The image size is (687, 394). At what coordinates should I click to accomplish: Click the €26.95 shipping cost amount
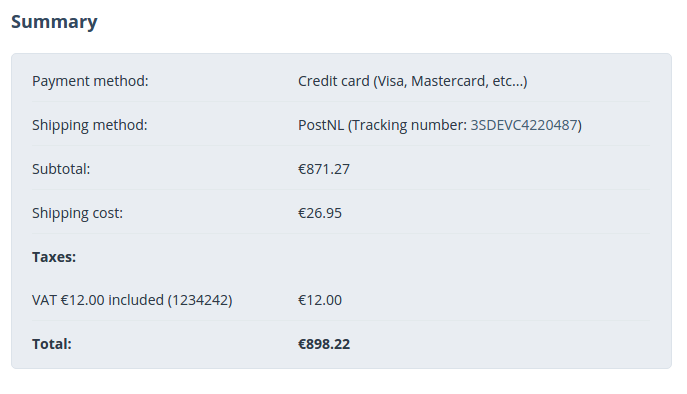coord(320,213)
